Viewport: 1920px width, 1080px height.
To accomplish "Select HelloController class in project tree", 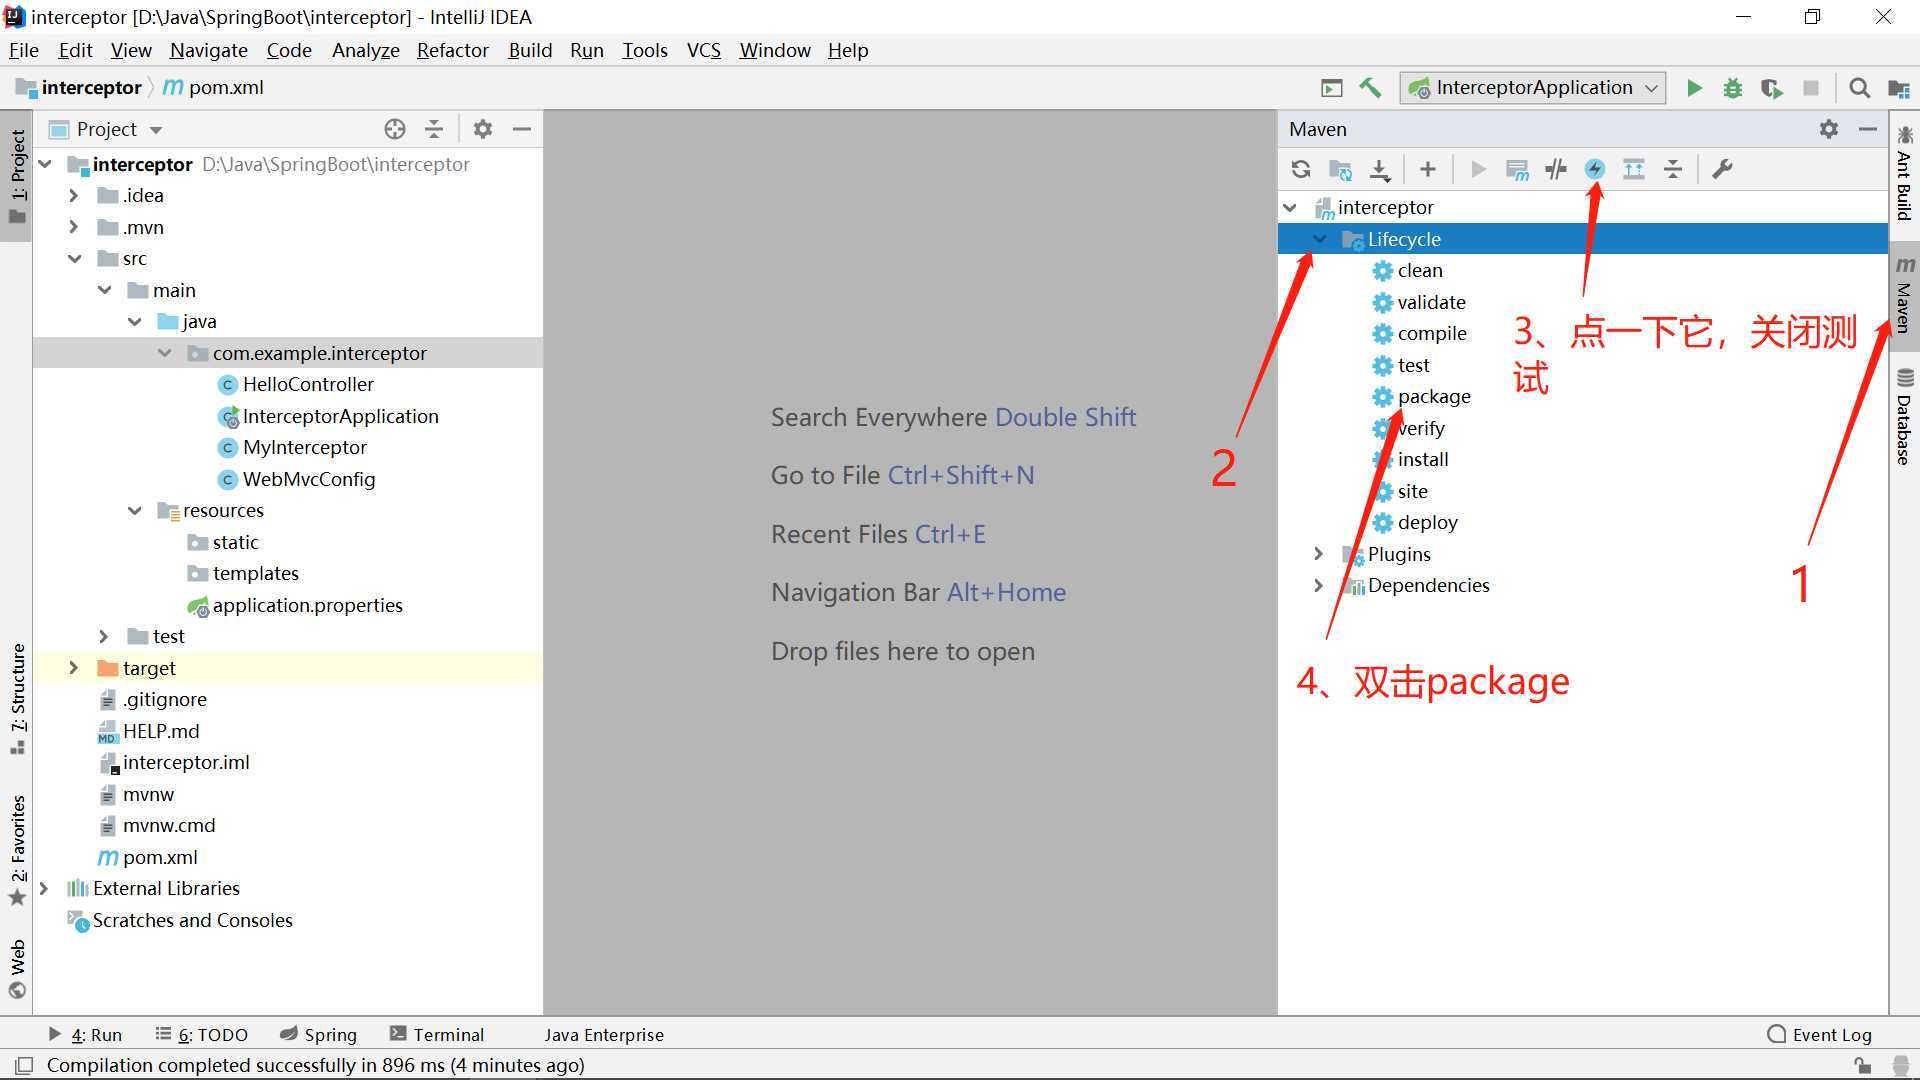I will coord(308,385).
